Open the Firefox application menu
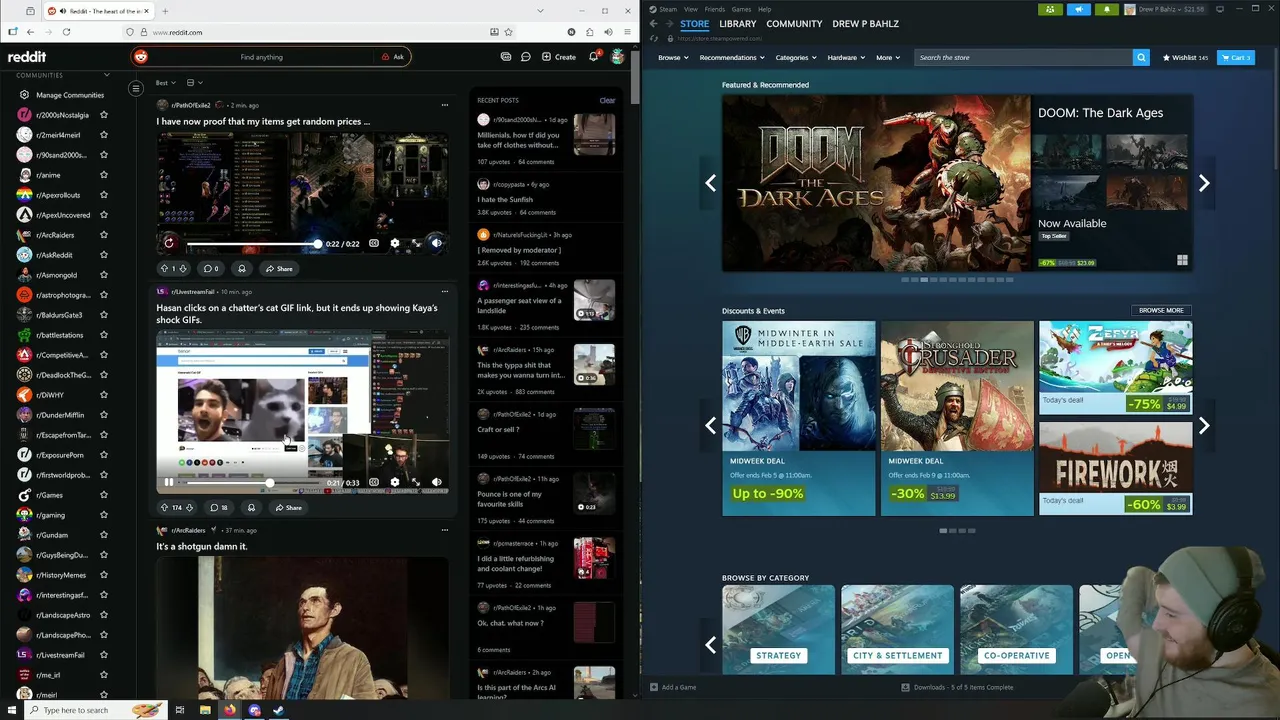The image size is (1280, 720). [626, 32]
